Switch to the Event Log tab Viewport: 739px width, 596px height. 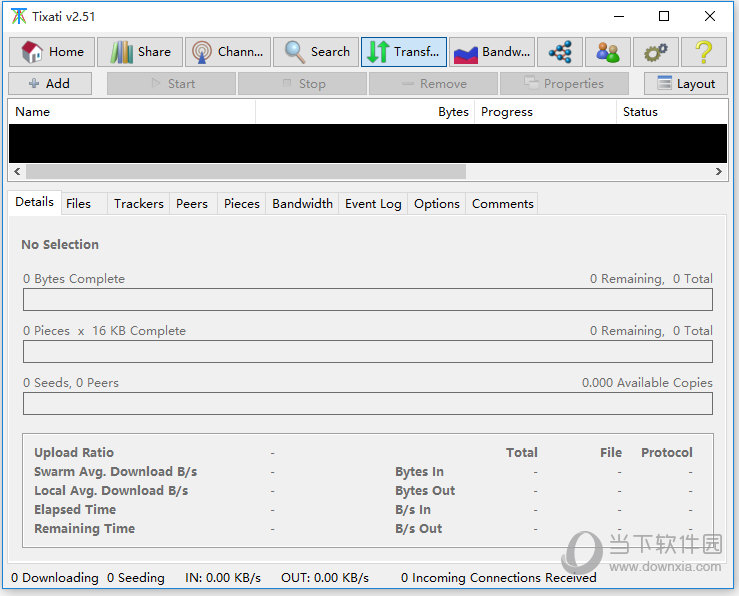[373, 204]
